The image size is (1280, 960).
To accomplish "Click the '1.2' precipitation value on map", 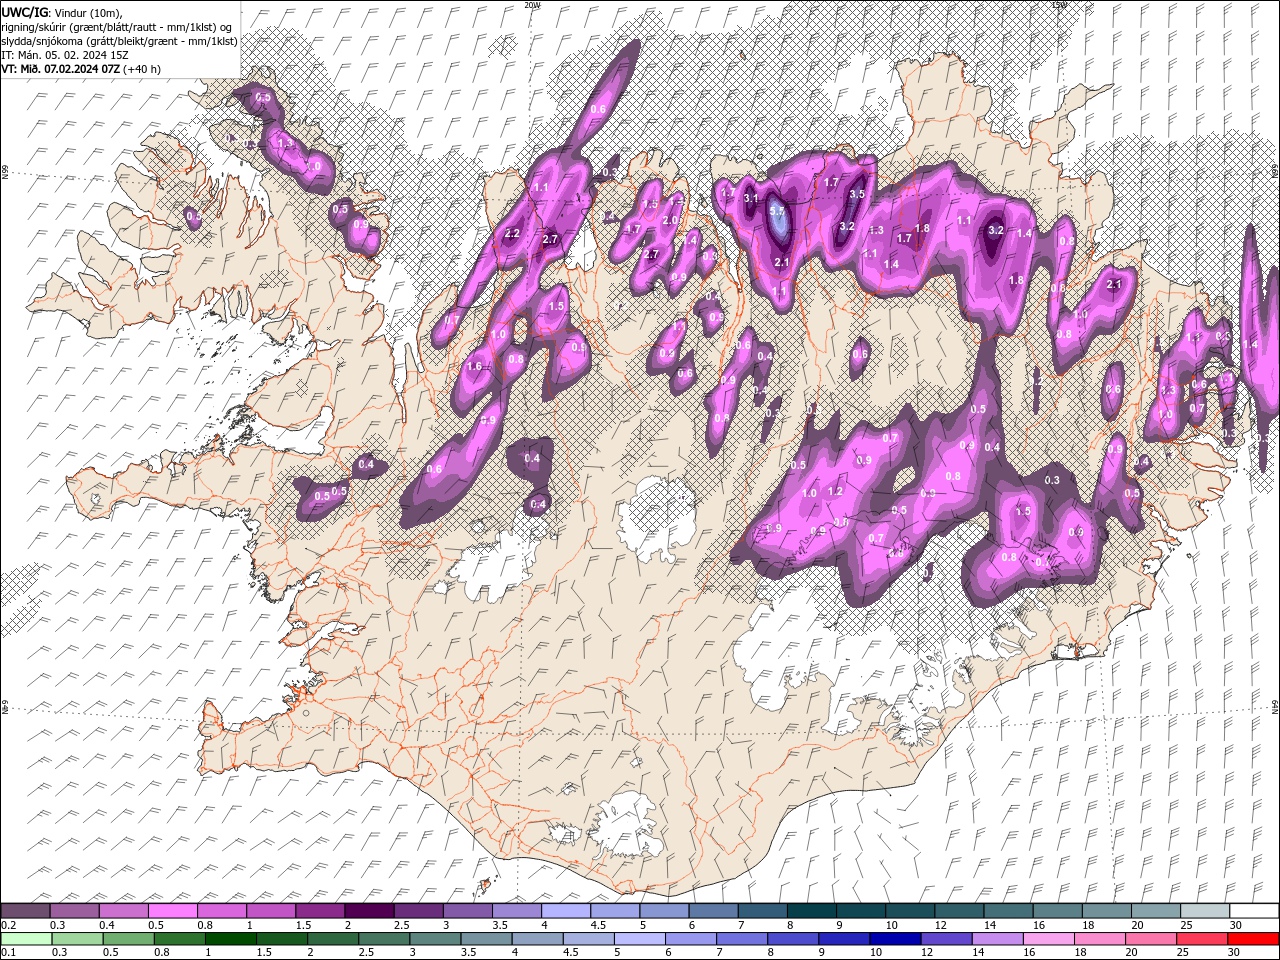I will (835, 491).
